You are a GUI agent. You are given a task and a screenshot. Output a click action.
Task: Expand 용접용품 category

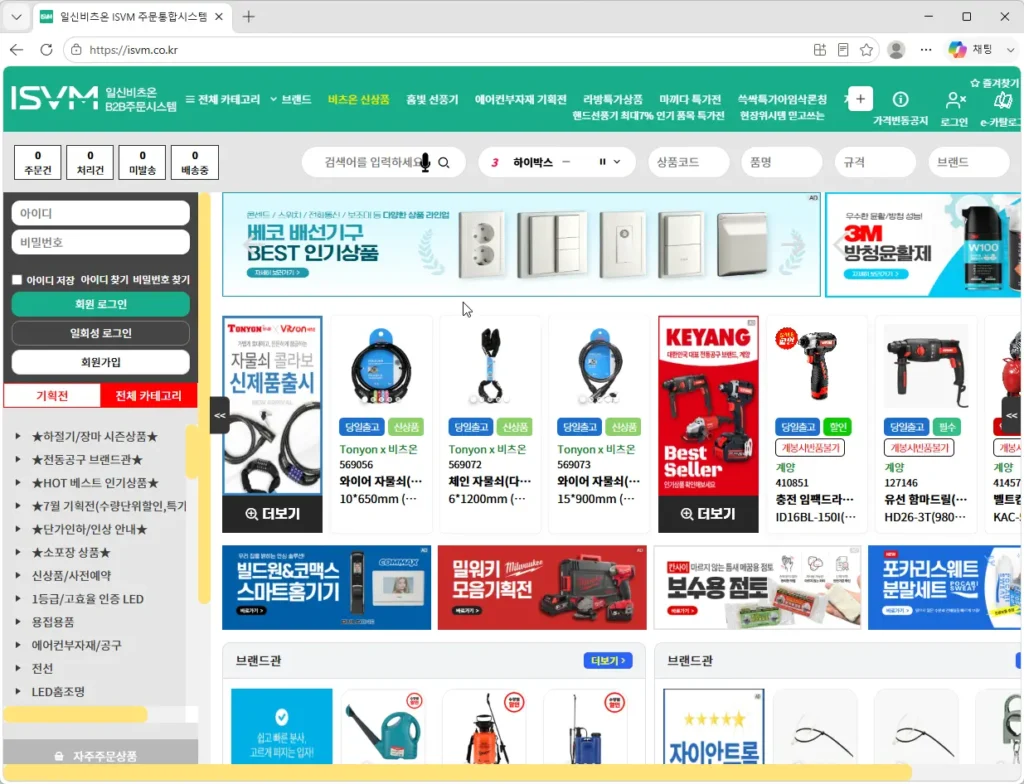pos(18,622)
